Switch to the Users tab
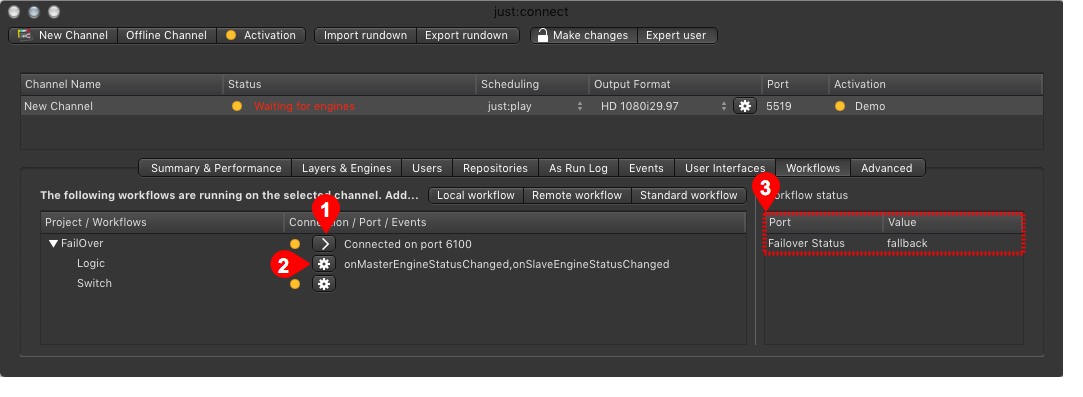 427,168
